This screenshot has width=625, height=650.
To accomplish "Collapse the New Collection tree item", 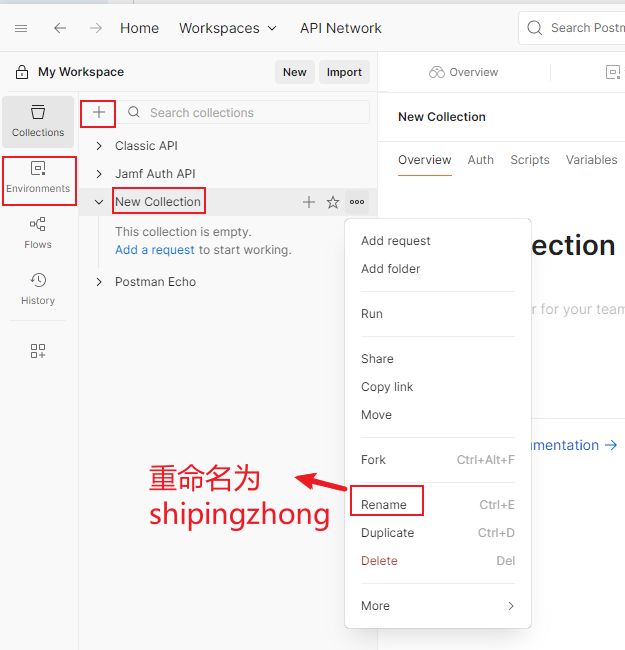I will click(x=99, y=202).
